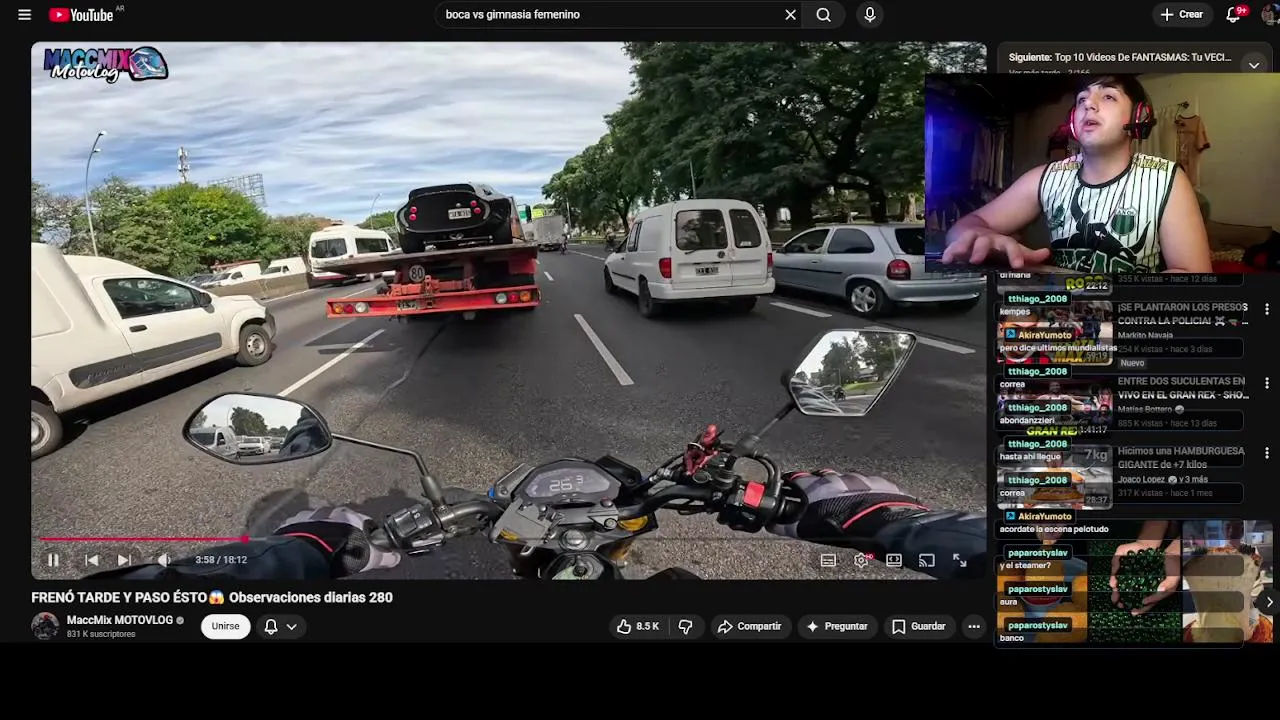Click the 3:58 / 18:12 time display
Screen dimensions: 1280x720
221,560
